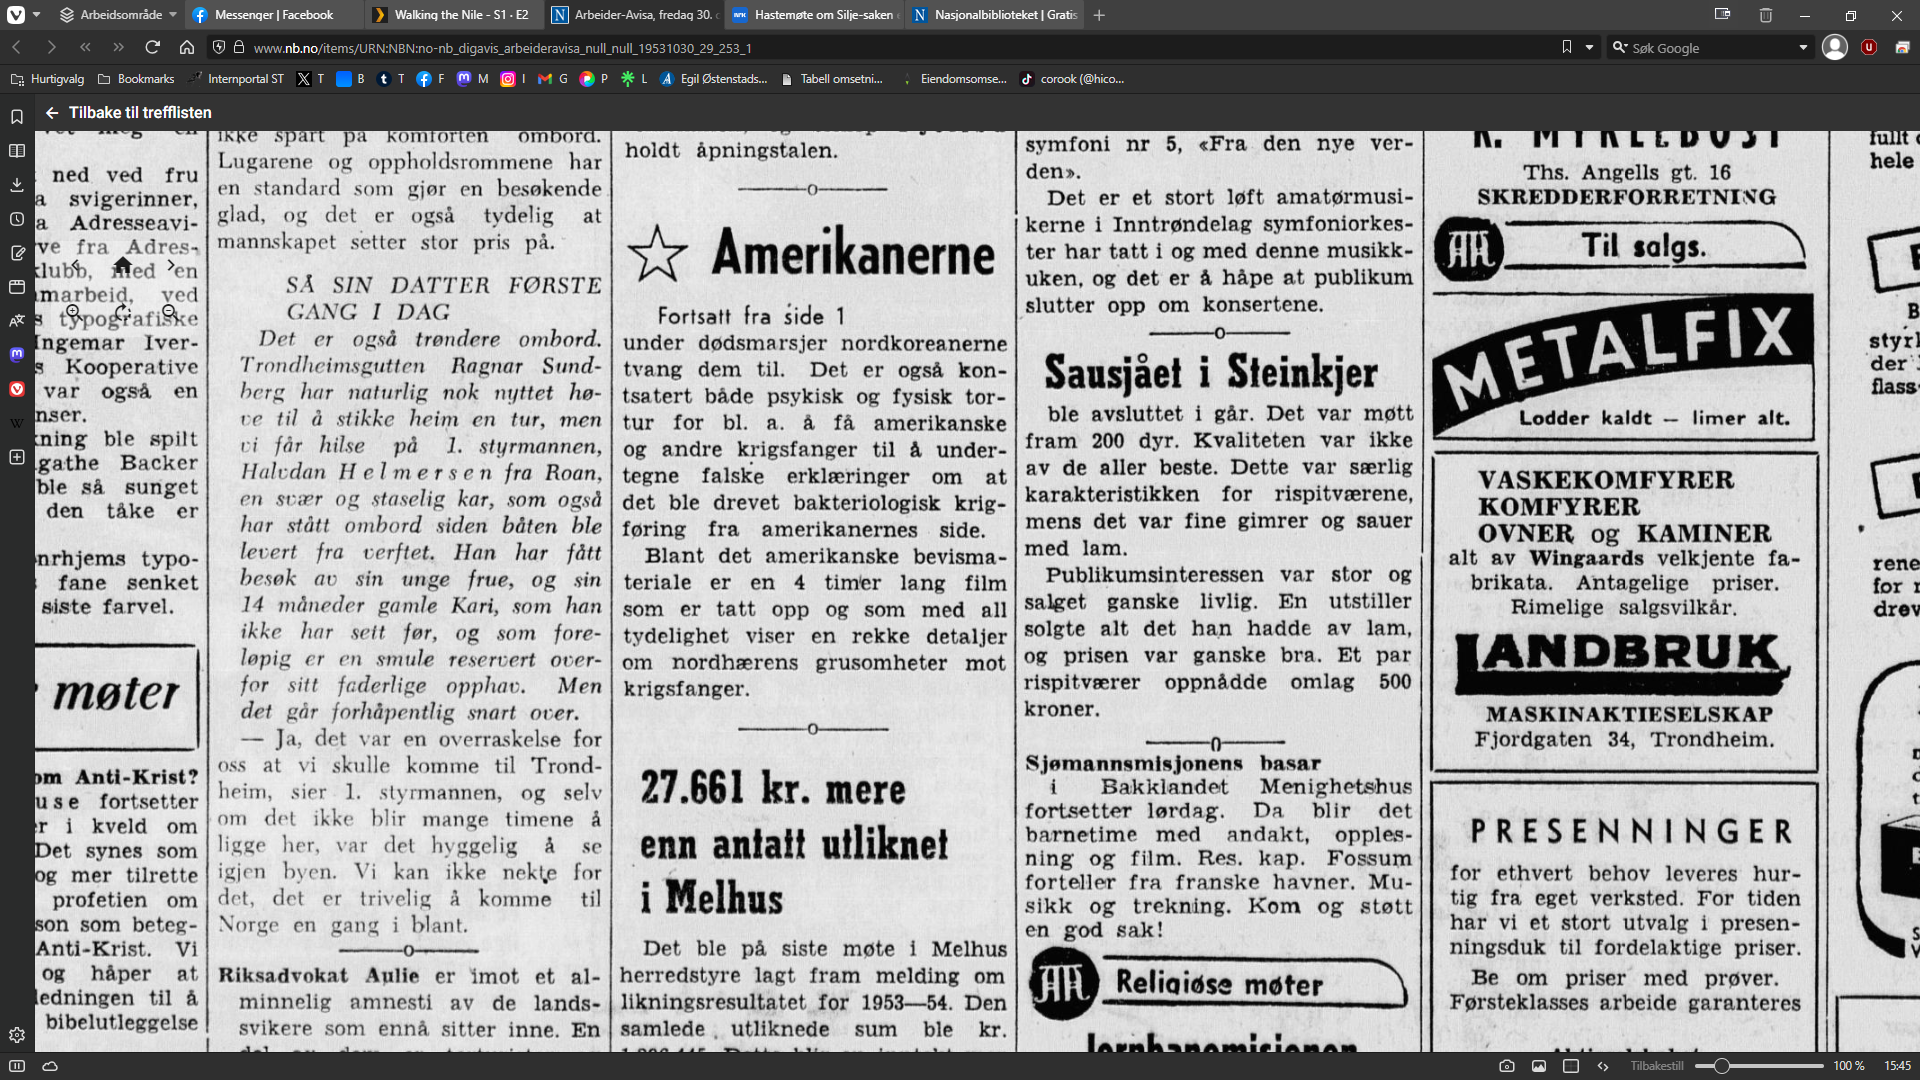This screenshot has height=1080, width=1920.
Task: Expand the bookmark dropdown in address bar
Action: [1589, 47]
